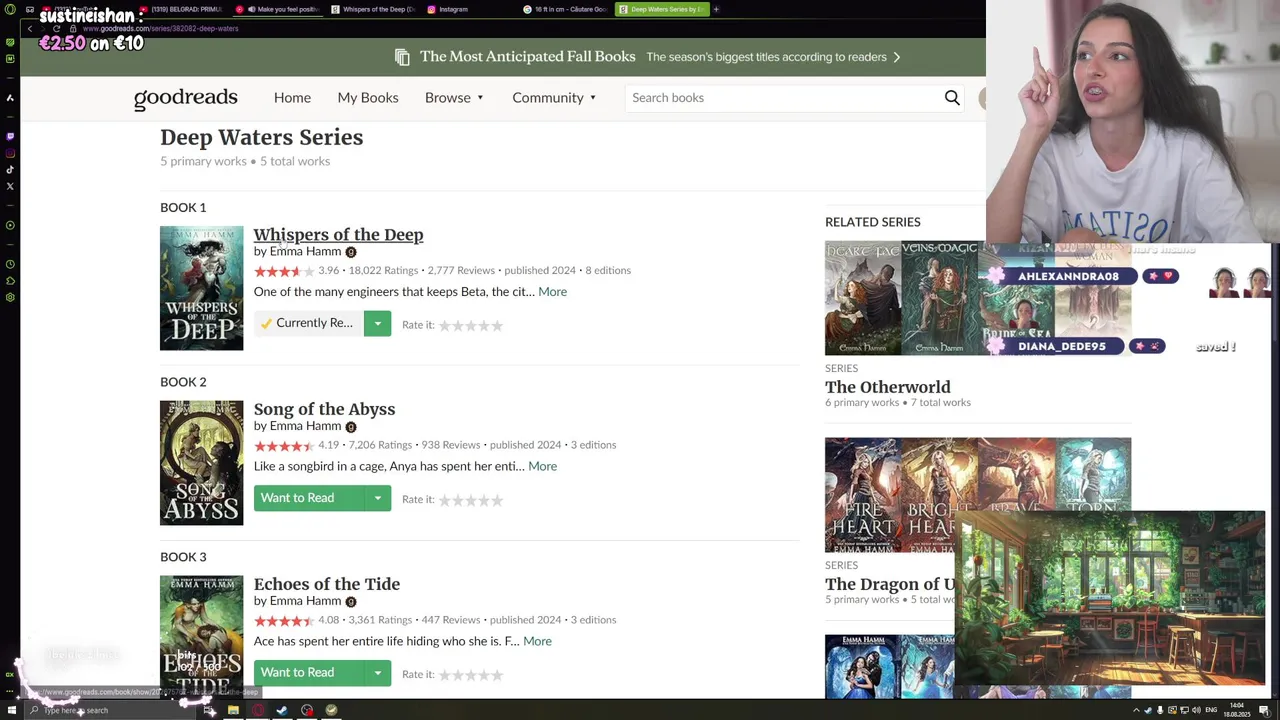This screenshot has height=720, width=1280.
Task: Go to Home in navigation
Action: point(292,98)
